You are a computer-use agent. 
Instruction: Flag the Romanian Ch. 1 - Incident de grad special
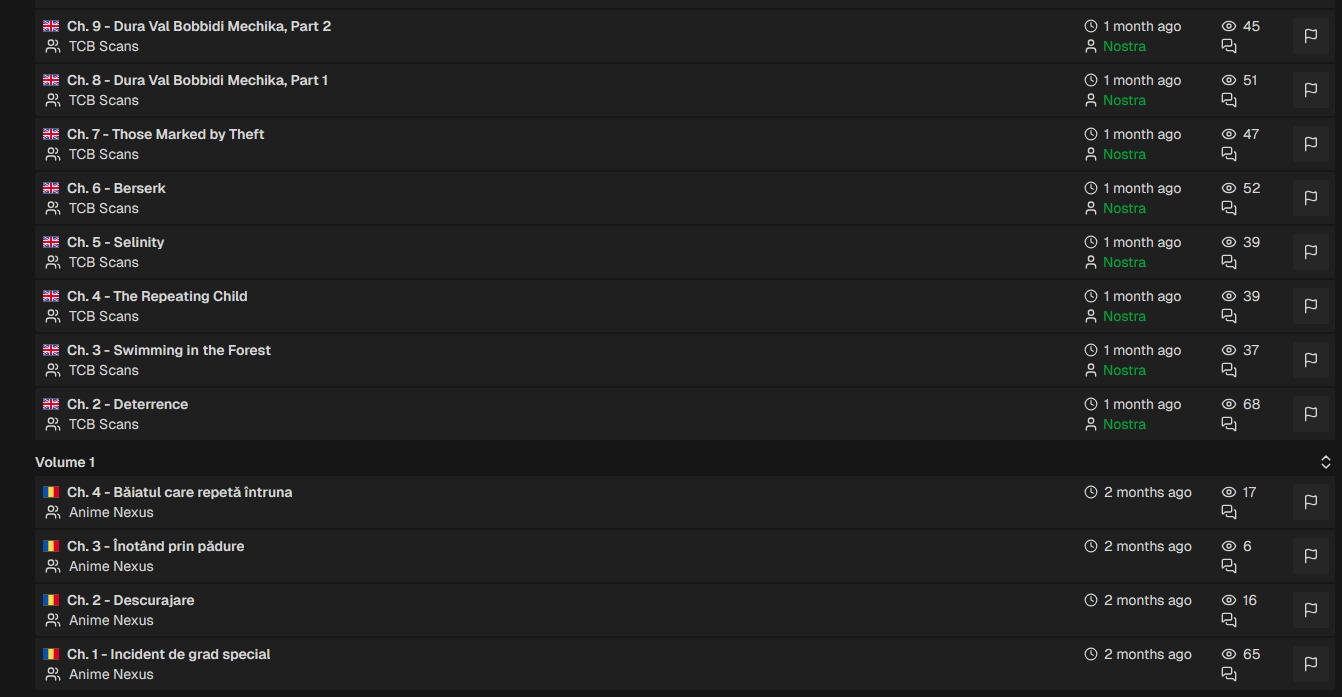[1310, 664]
